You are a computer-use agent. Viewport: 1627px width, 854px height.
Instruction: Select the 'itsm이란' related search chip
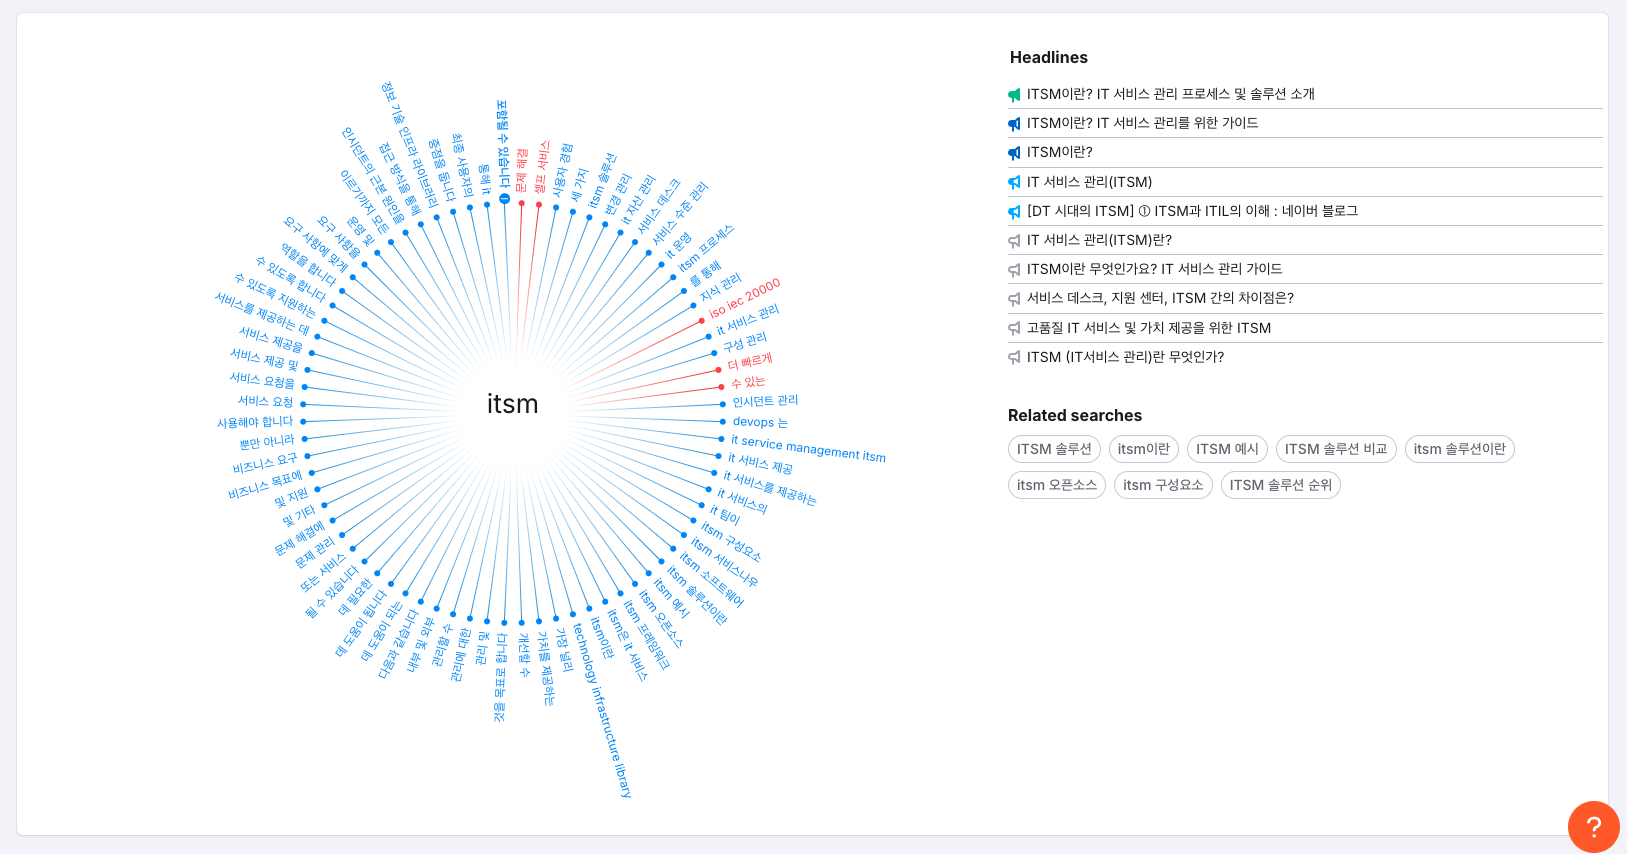[x=1143, y=449]
